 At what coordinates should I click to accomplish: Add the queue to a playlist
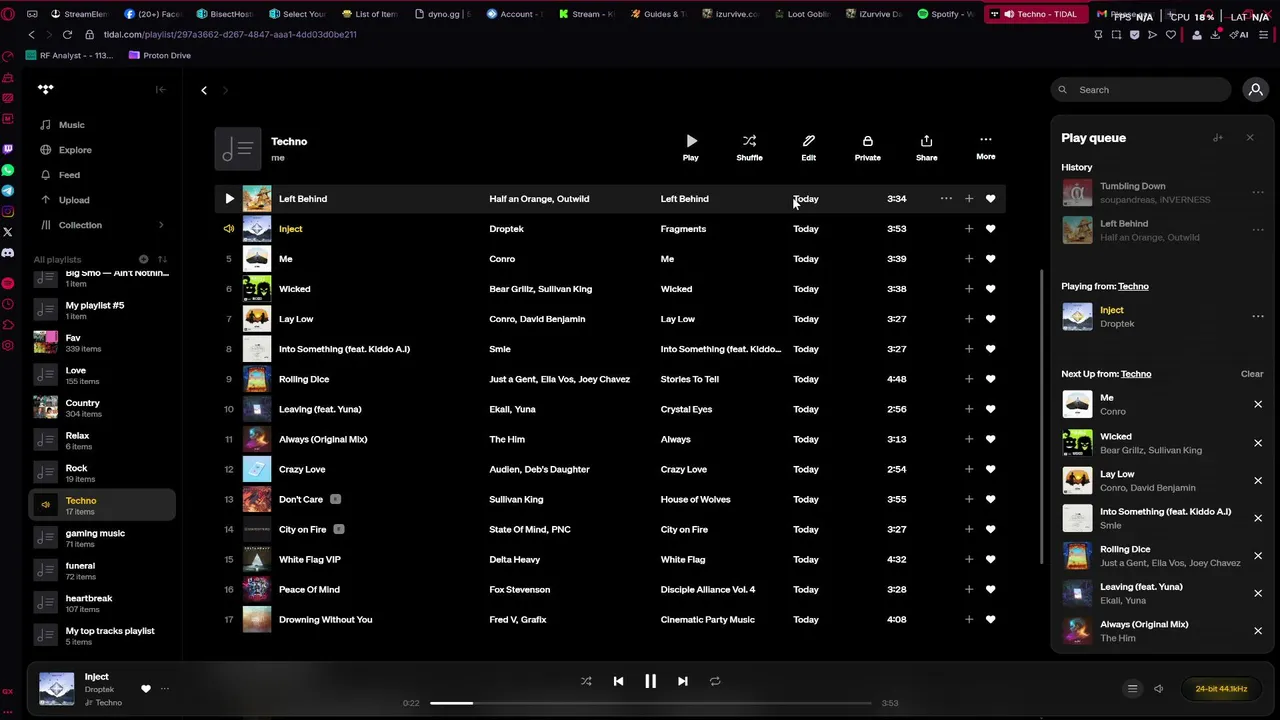[x=1217, y=138]
